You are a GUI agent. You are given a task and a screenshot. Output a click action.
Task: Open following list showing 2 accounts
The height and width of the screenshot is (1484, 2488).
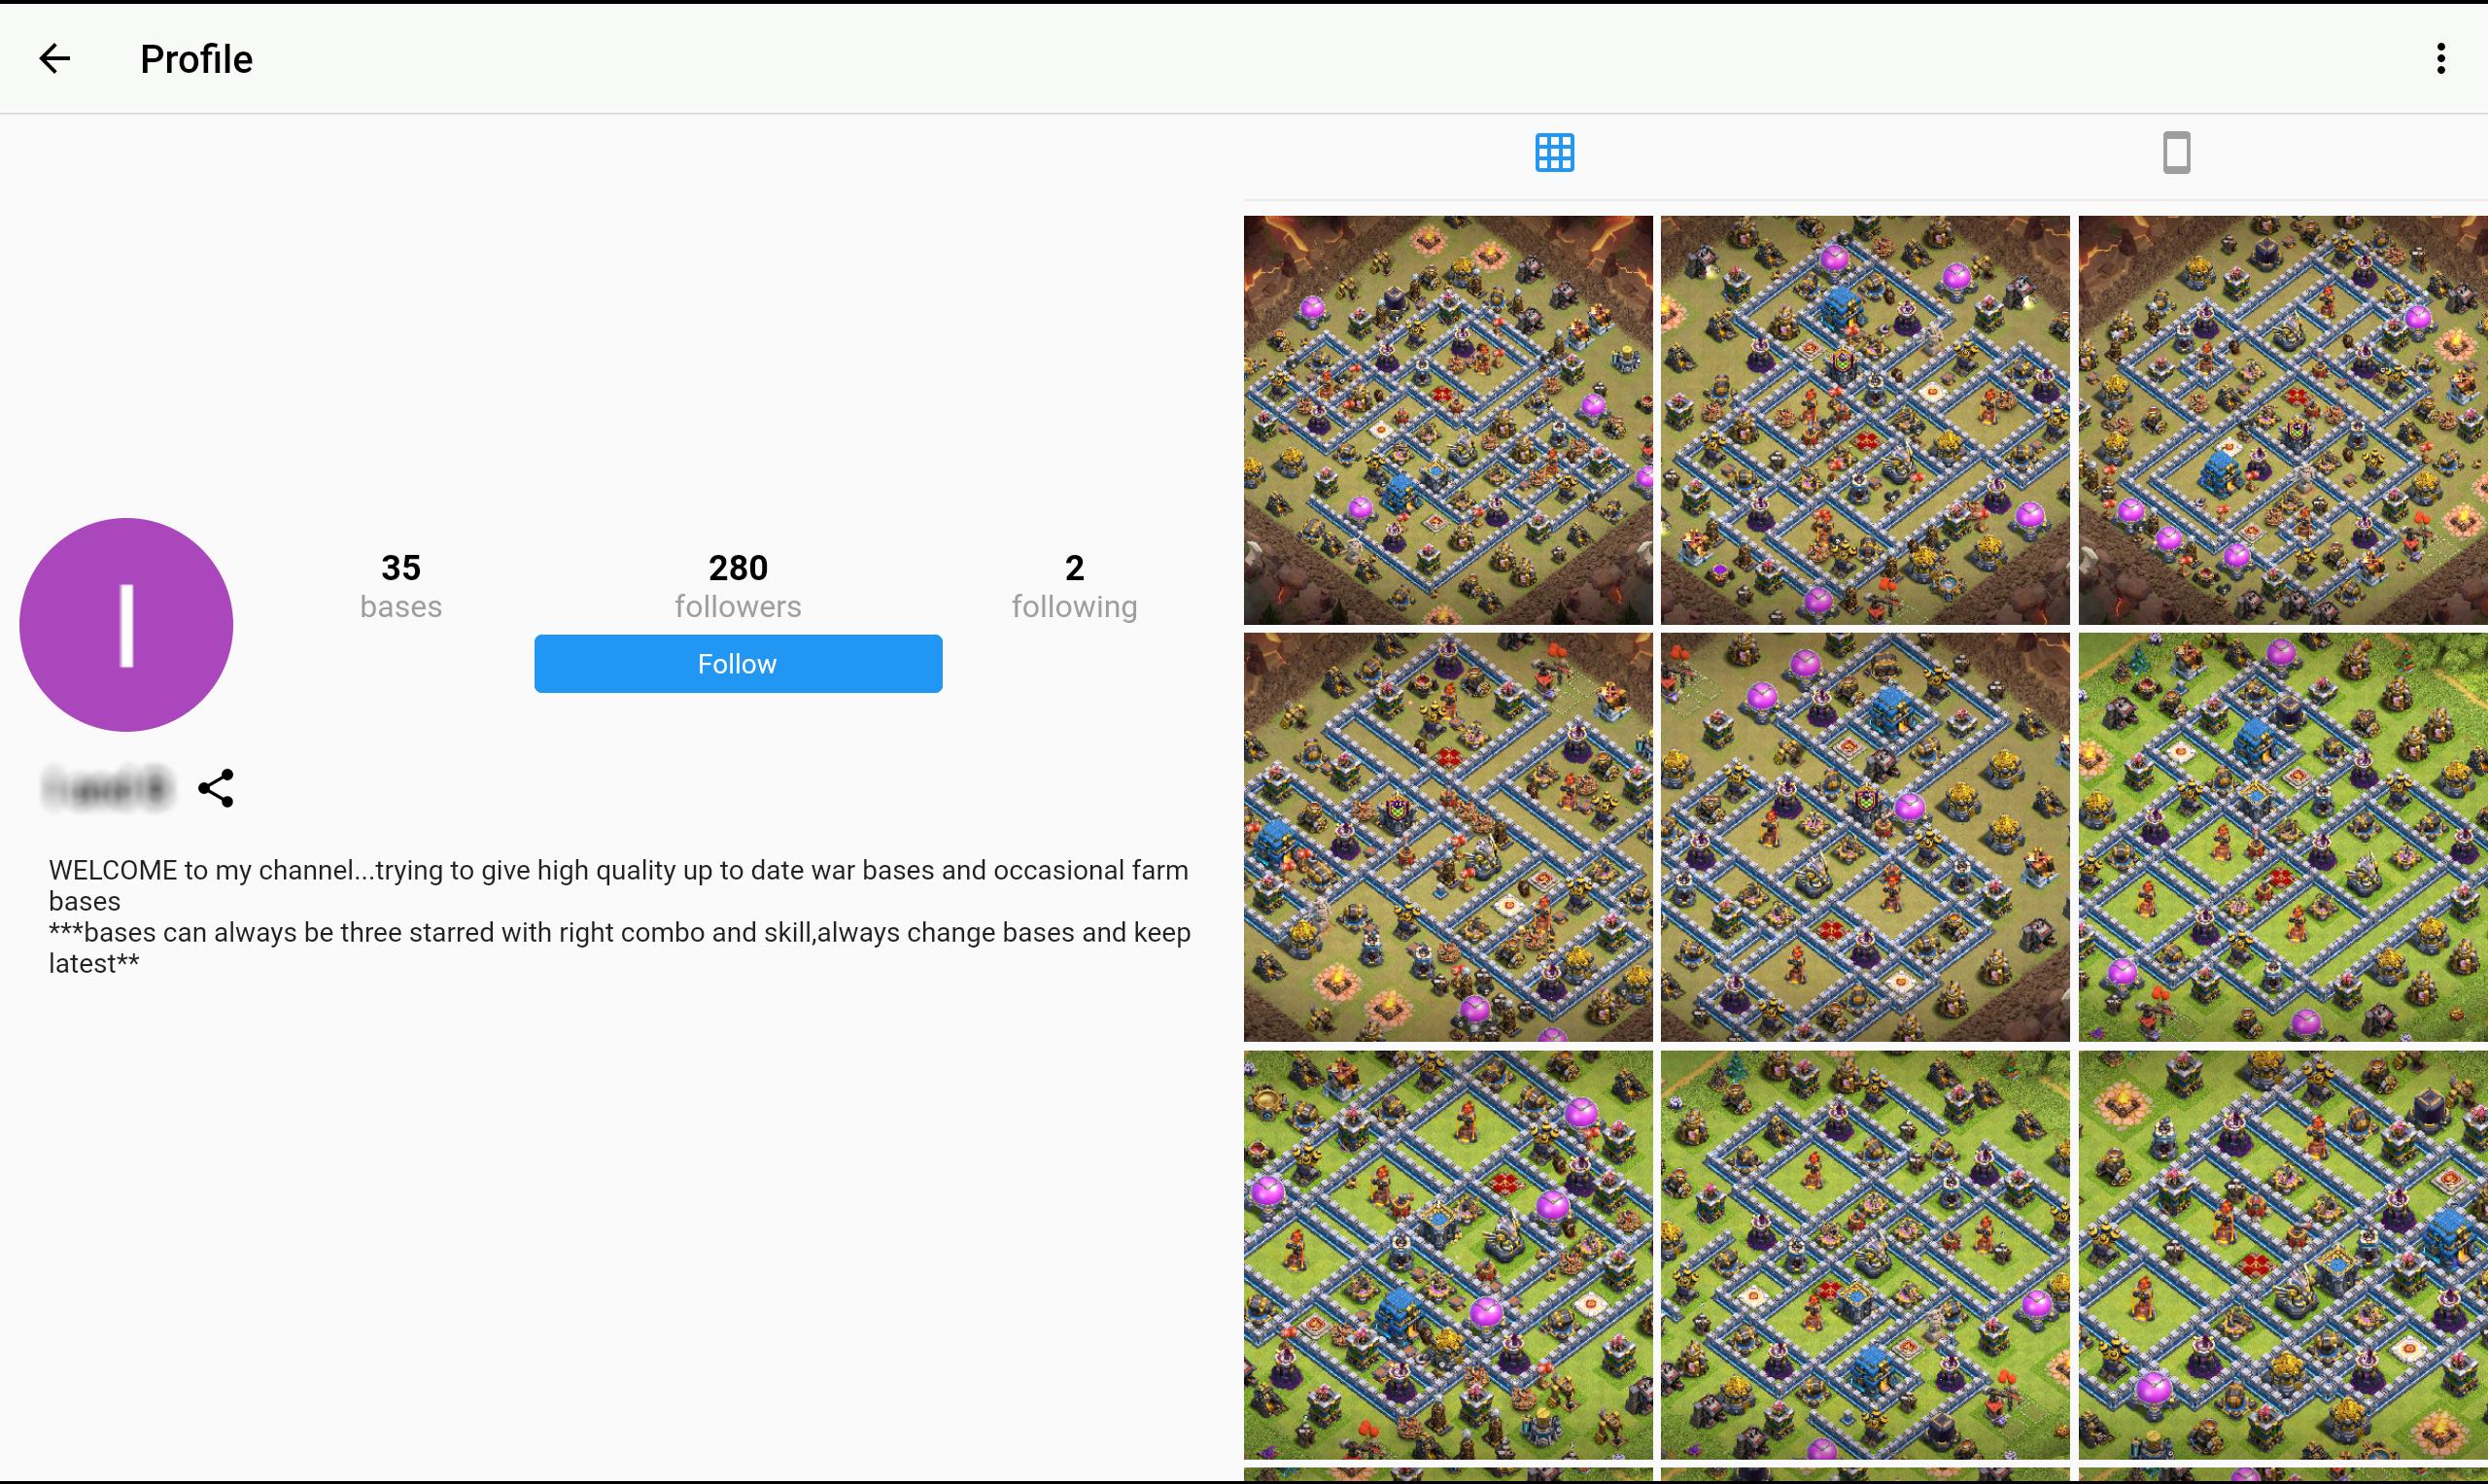click(1074, 585)
